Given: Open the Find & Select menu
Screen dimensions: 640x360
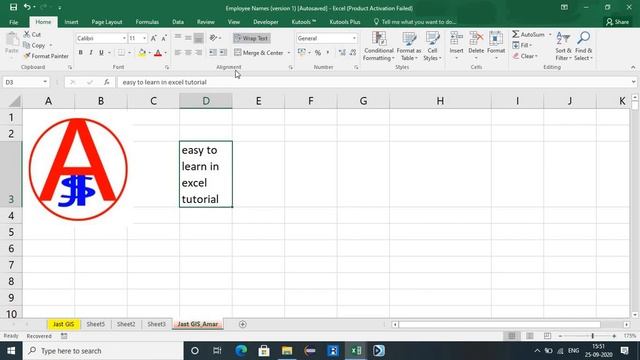Looking at the screenshot, I should tap(583, 47).
